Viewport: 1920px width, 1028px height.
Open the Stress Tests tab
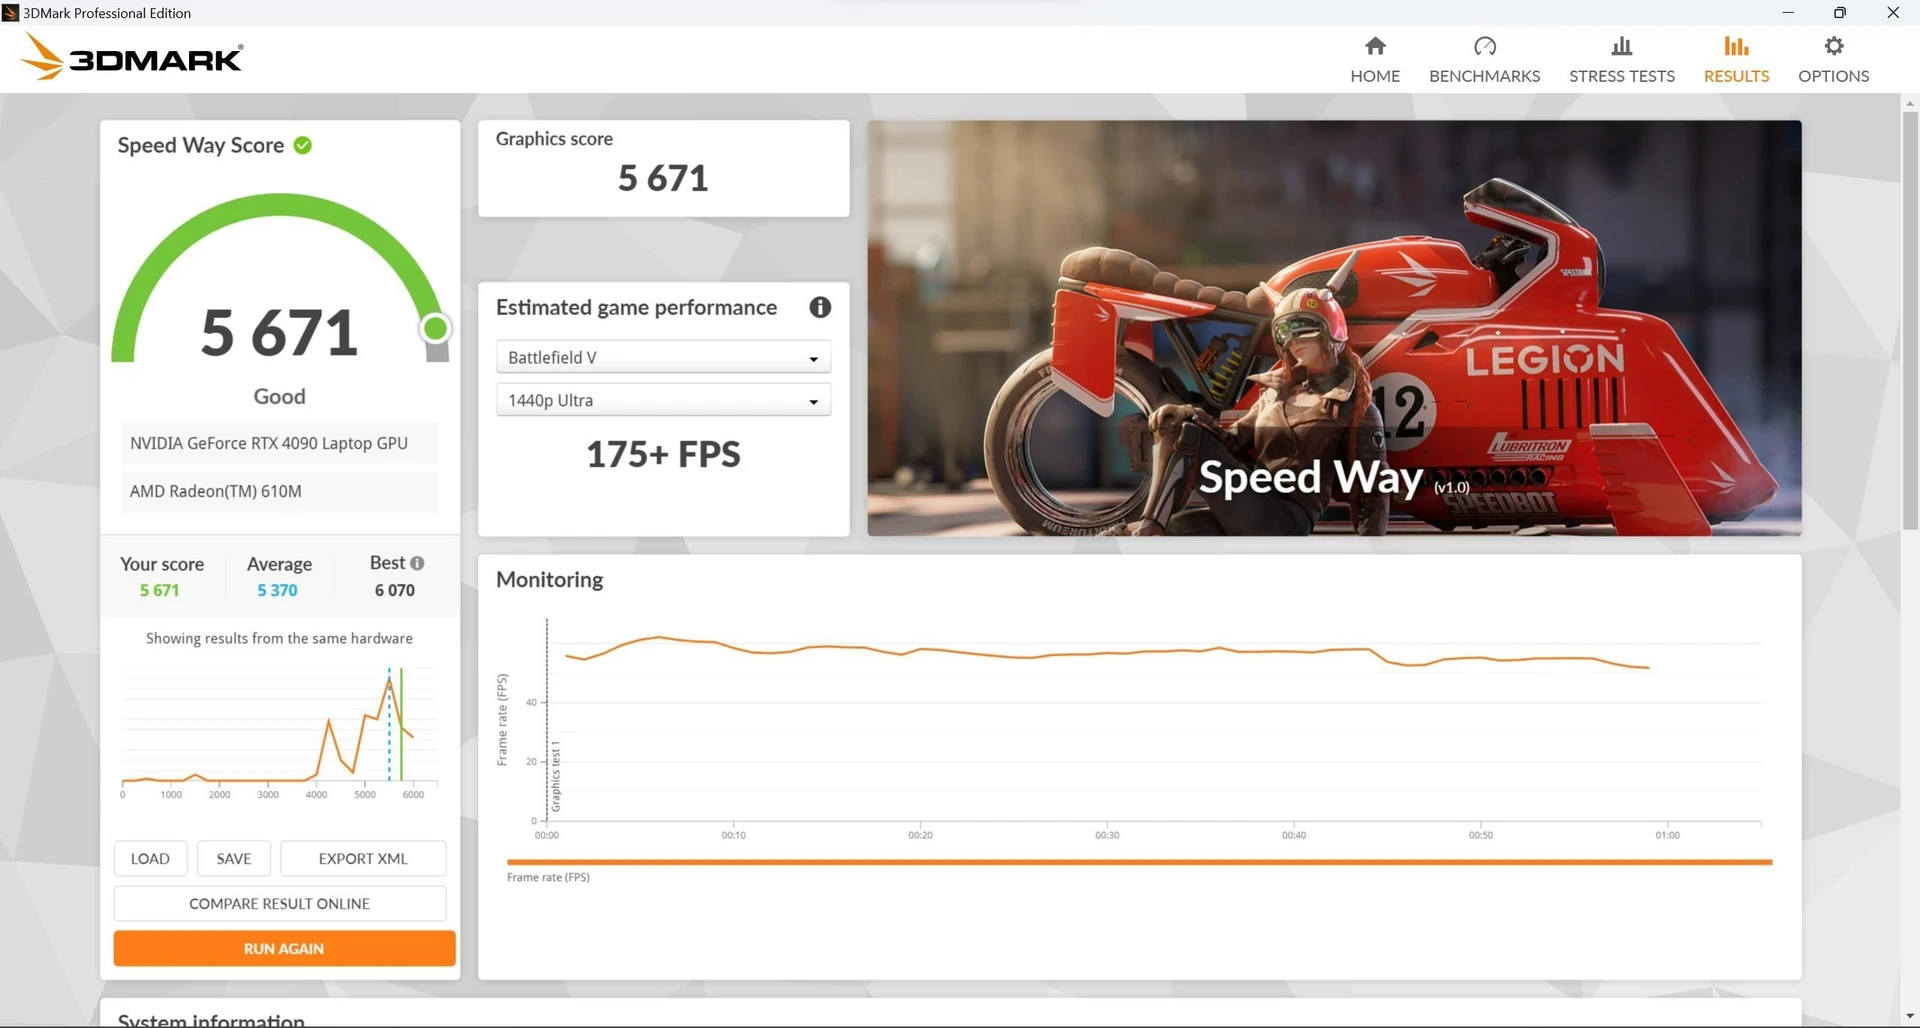pyautogui.click(x=1621, y=60)
